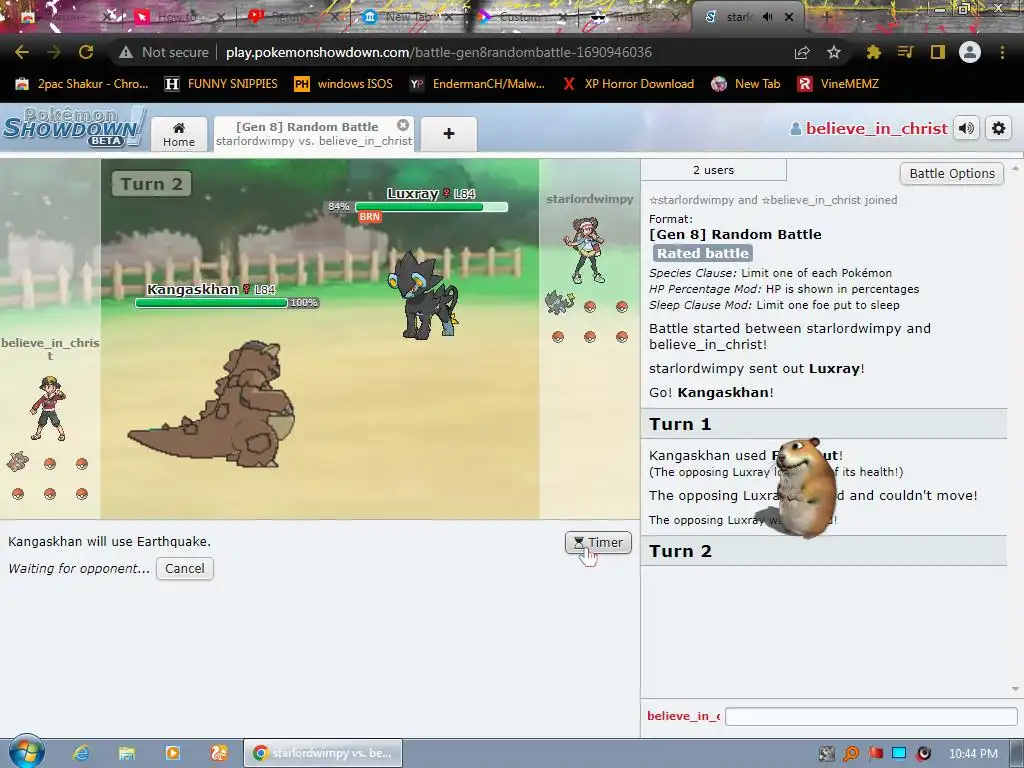
Task: Open the XP Horror Download bookmark
Action: pos(629,84)
